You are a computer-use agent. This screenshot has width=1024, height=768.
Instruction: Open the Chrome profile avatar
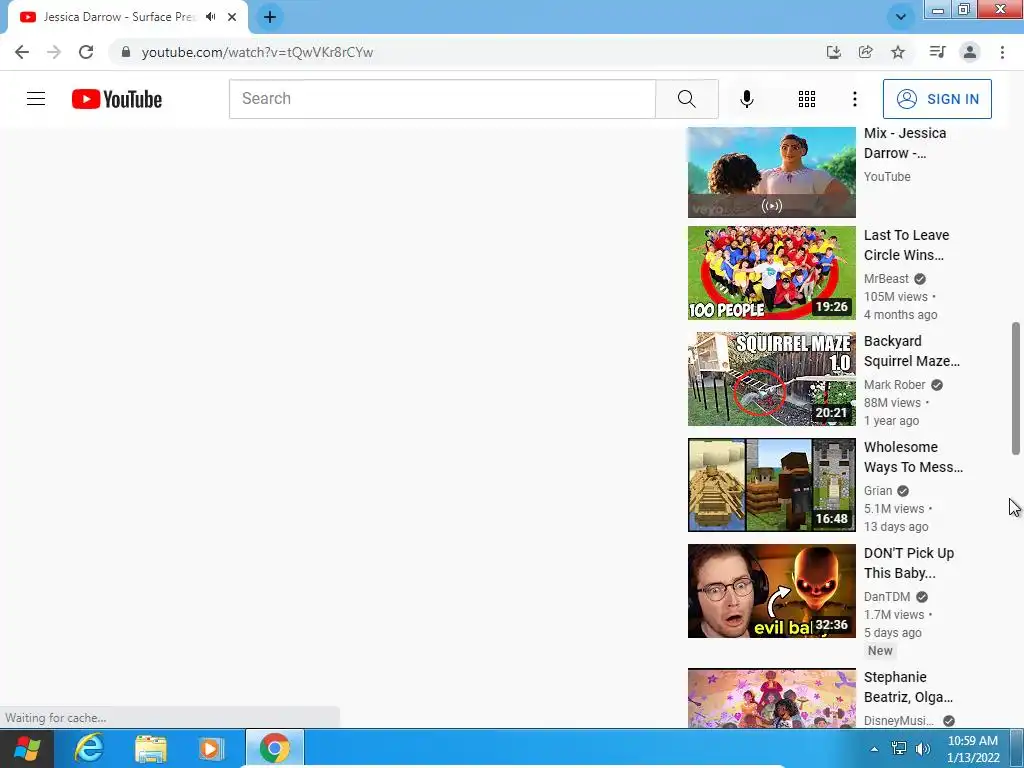(x=970, y=52)
